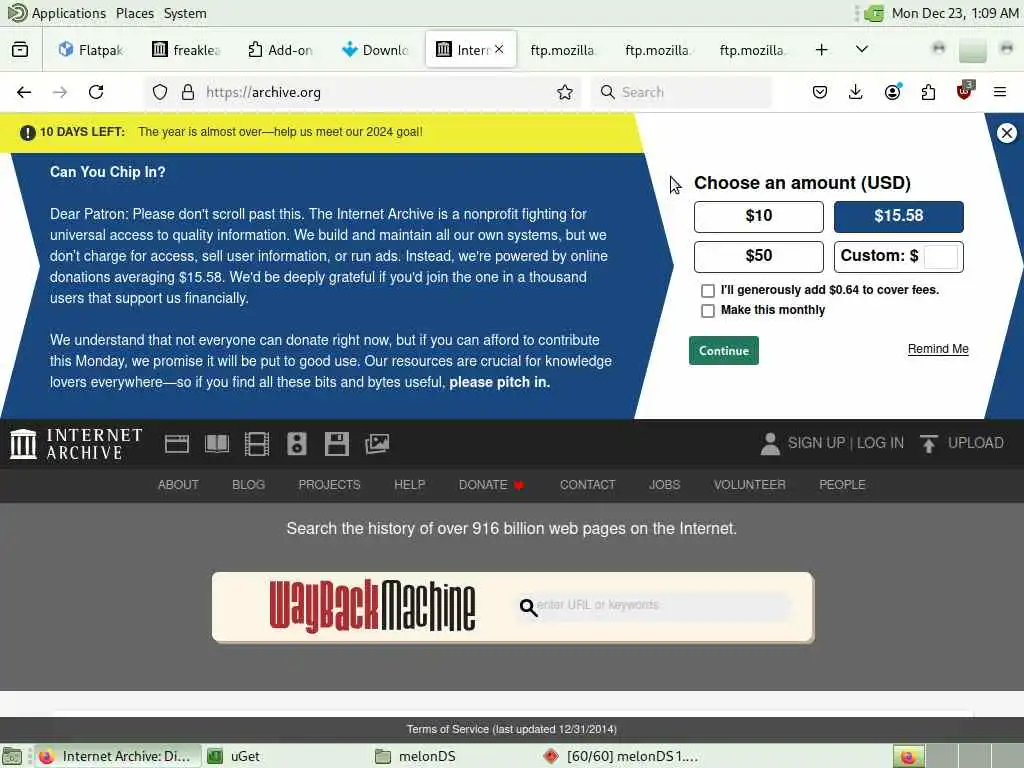Image resolution: width=1024 pixels, height=768 pixels.
Task: Open the Pocket save icon
Action: 820,92
